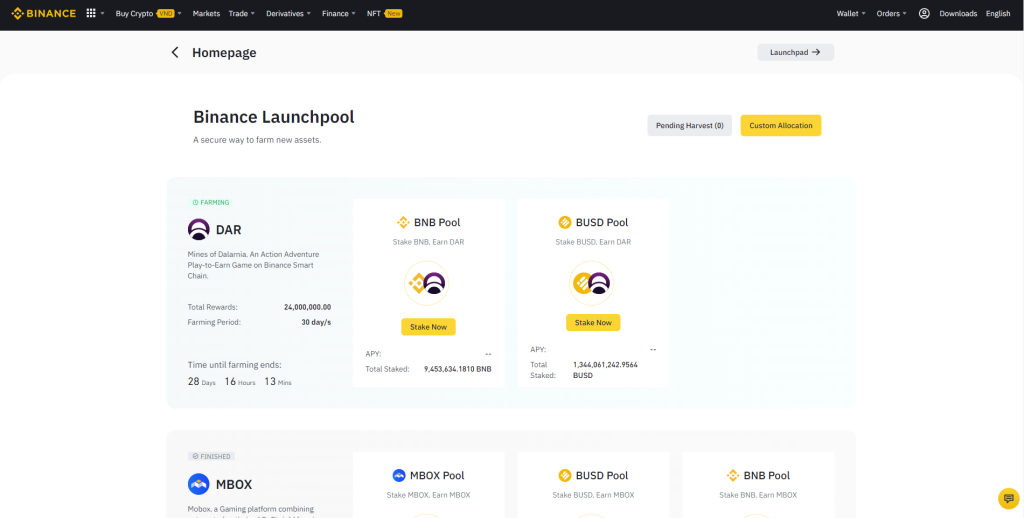
Task: Stake Now in the BUSD Pool
Action: click(x=593, y=323)
